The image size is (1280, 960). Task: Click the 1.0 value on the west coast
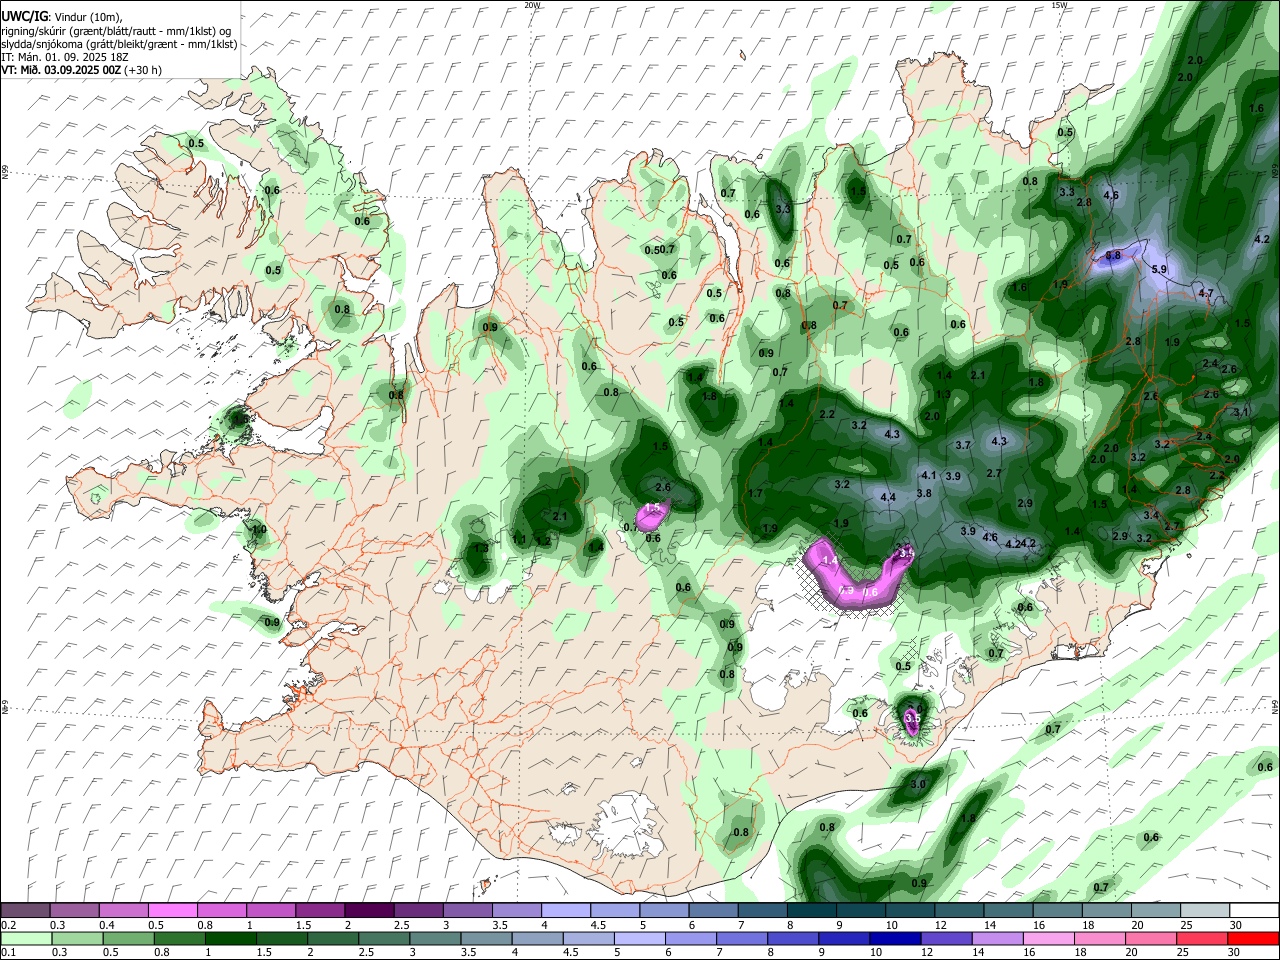(x=259, y=530)
